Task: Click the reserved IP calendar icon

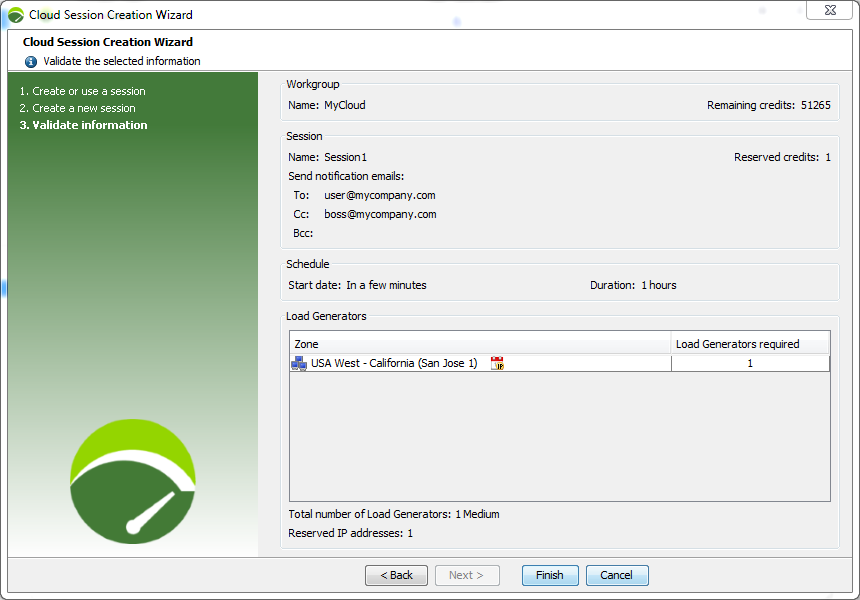Action: tap(497, 363)
